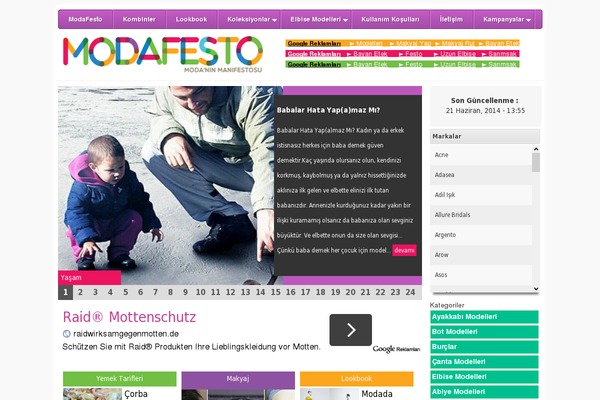Open the article 'Babalar Hata Yap(a)maz Mı?'

(328, 110)
